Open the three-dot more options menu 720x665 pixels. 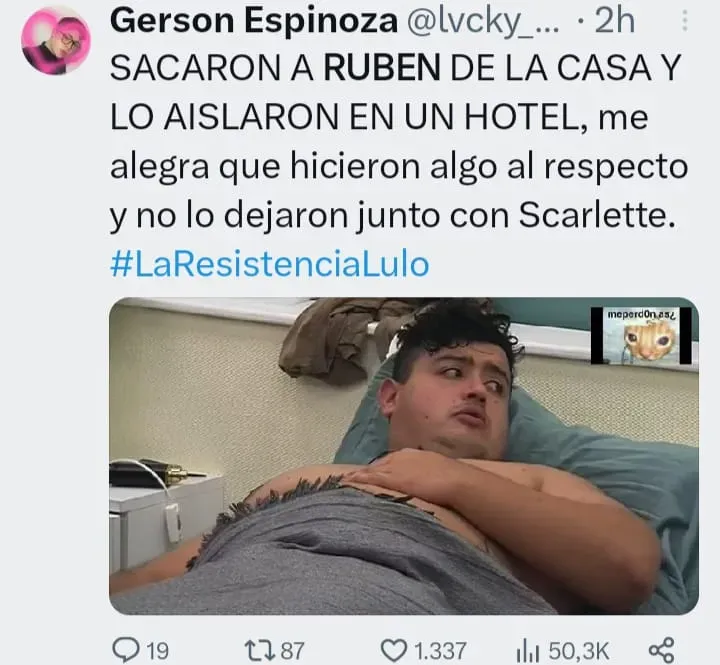685,21
